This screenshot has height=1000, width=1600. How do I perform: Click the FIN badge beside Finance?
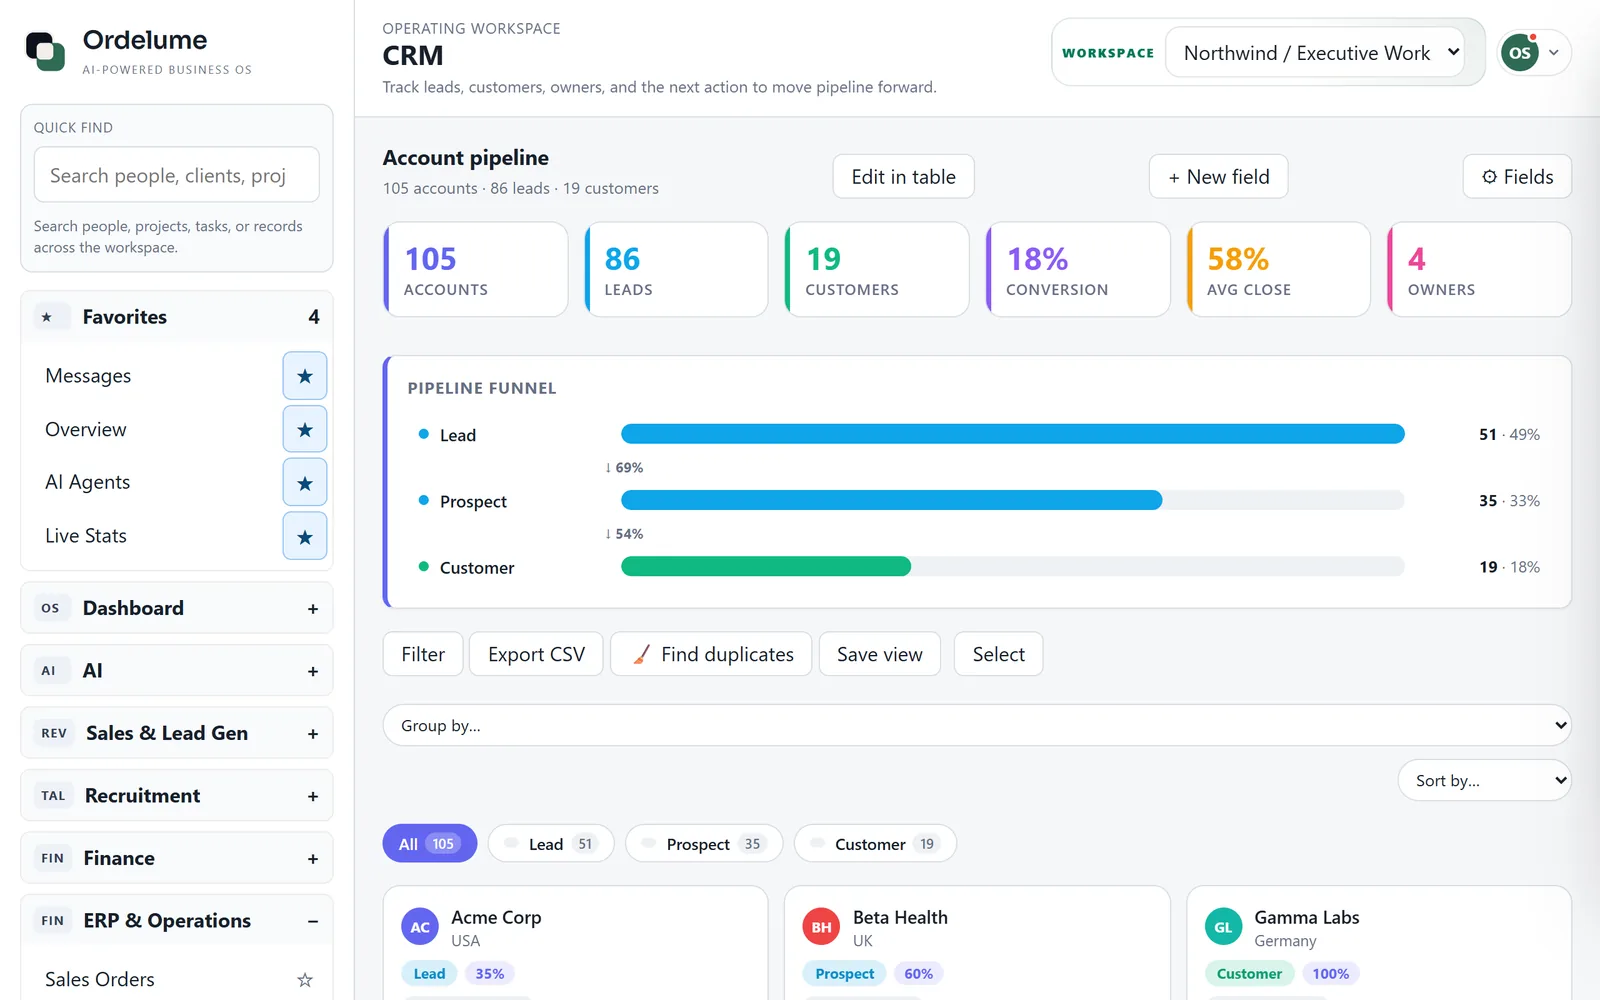pyautogui.click(x=52, y=858)
